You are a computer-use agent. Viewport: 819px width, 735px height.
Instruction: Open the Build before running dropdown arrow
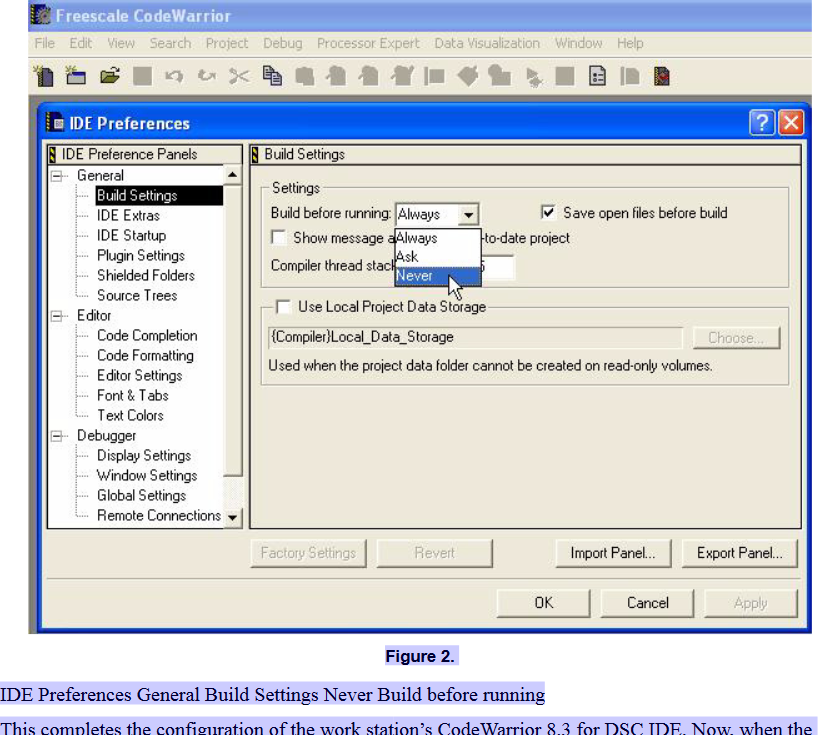coord(468,215)
